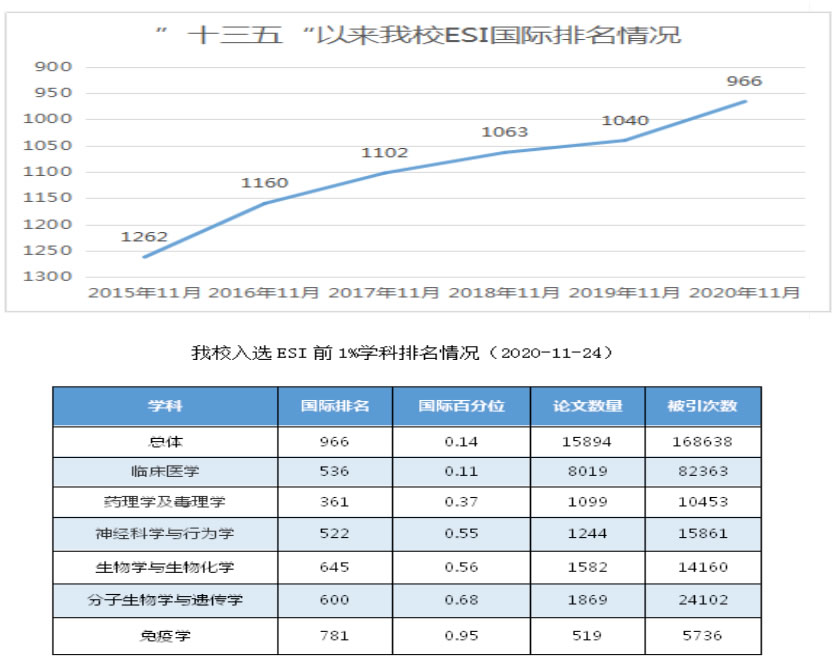
Task: Select the data label 1160 on the chart
Action: pos(264,183)
